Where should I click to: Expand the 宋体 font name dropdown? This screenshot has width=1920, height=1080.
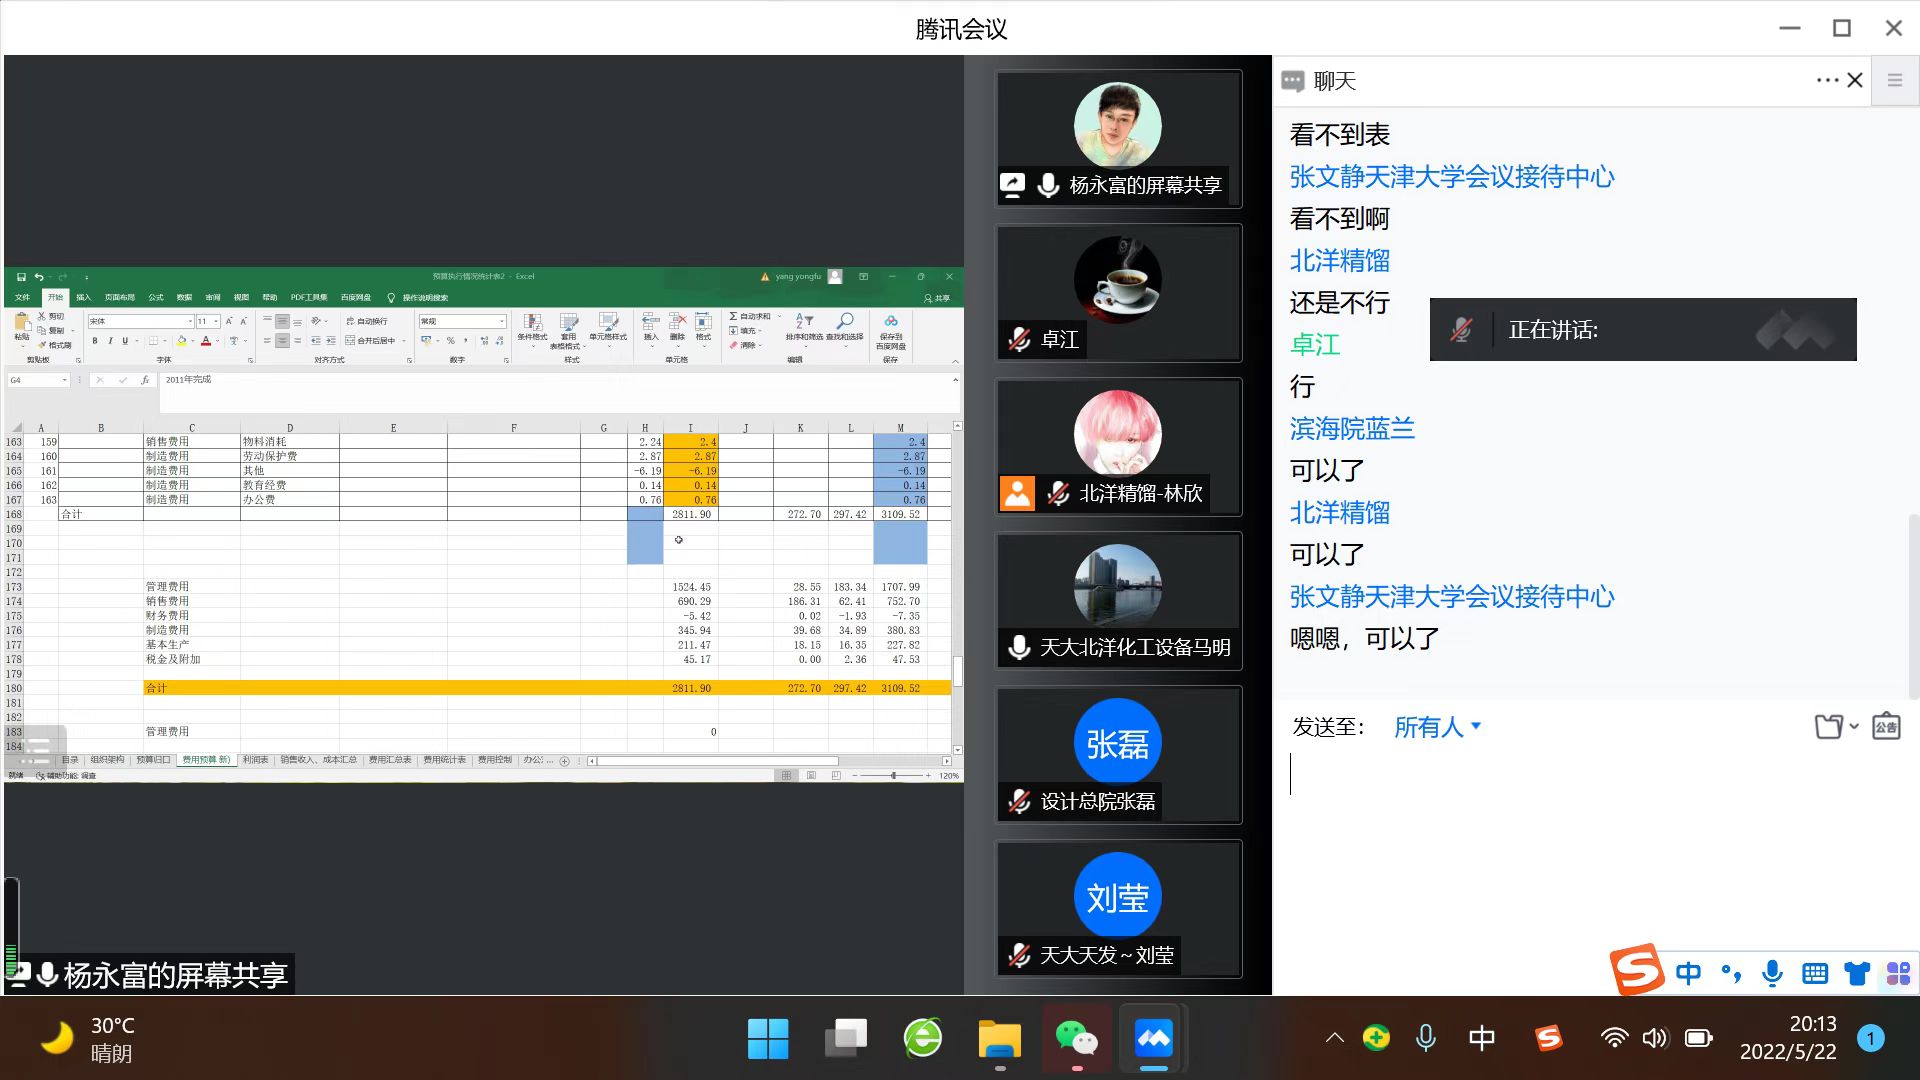(190, 322)
